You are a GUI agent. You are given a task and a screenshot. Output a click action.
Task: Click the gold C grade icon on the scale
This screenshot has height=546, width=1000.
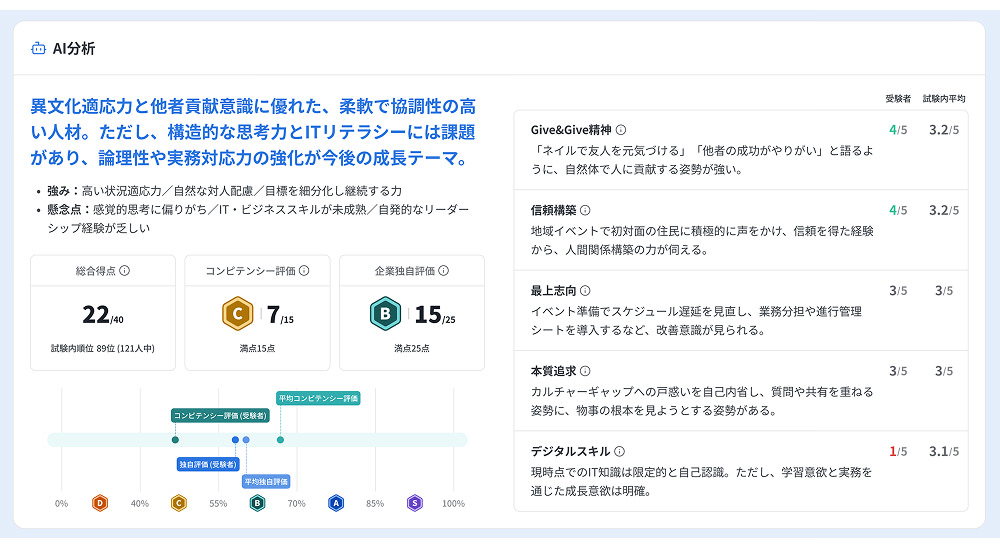click(179, 503)
